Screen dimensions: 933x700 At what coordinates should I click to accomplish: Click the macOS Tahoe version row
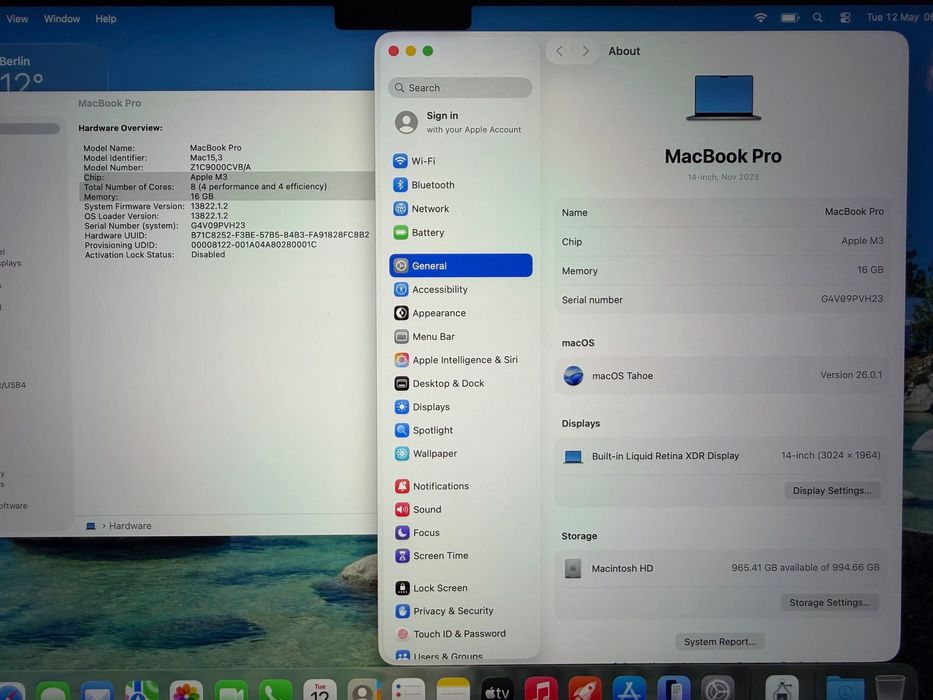tap(722, 376)
